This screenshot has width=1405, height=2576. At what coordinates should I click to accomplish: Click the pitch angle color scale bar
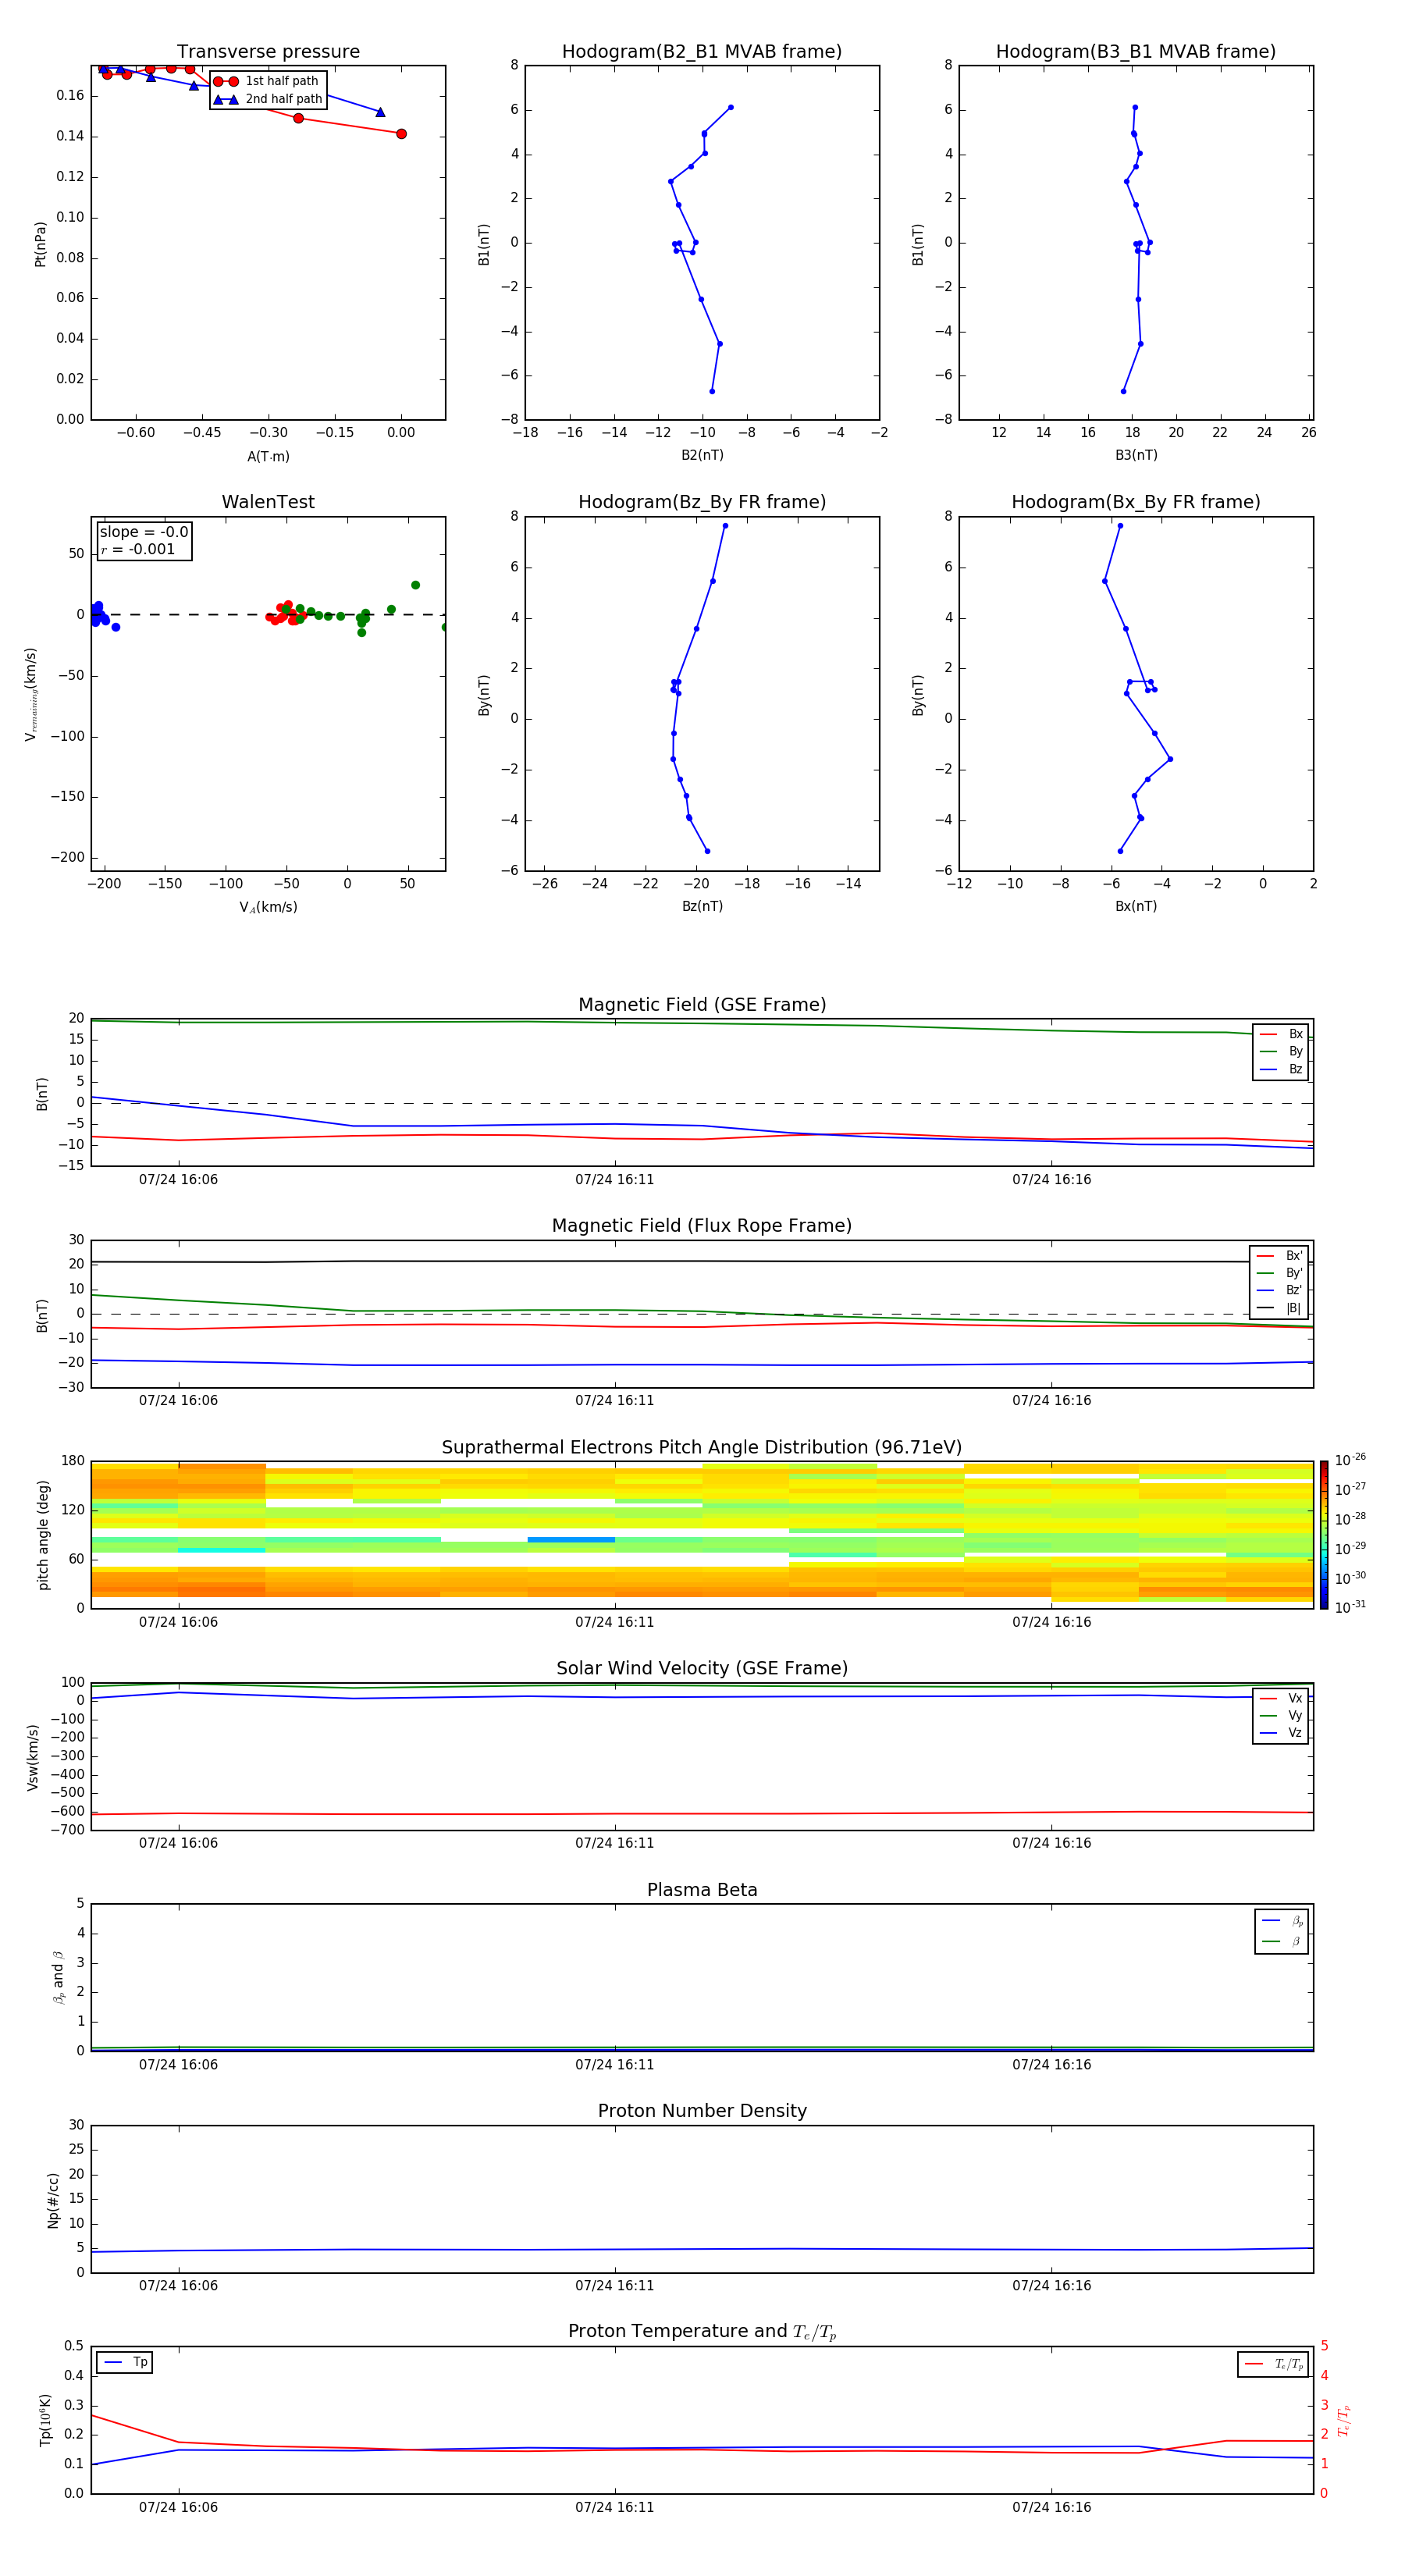pyautogui.click(x=1323, y=1534)
